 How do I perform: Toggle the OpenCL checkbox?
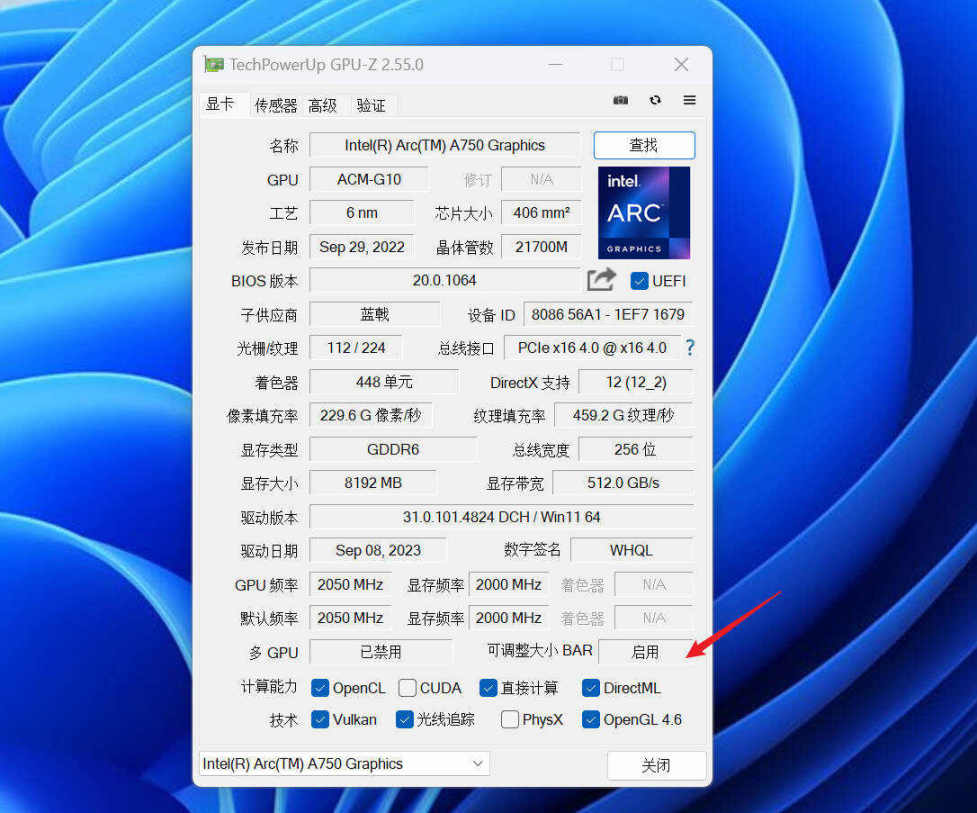click(320, 688)
